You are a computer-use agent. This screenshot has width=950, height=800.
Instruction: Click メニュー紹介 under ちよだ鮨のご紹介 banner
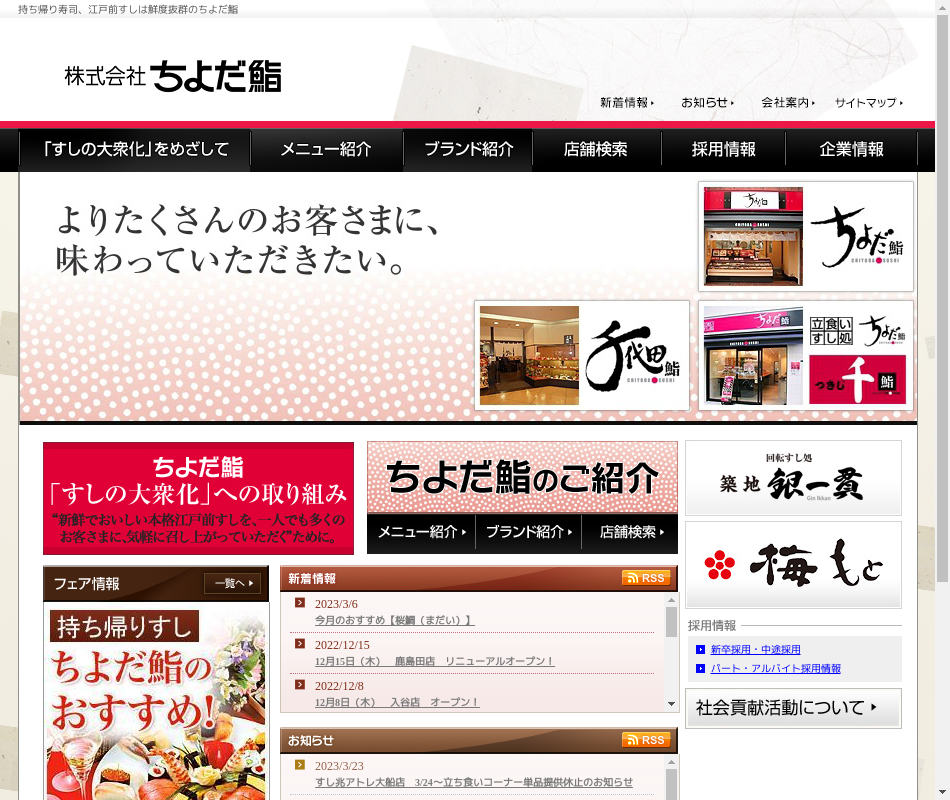(422, 532)
